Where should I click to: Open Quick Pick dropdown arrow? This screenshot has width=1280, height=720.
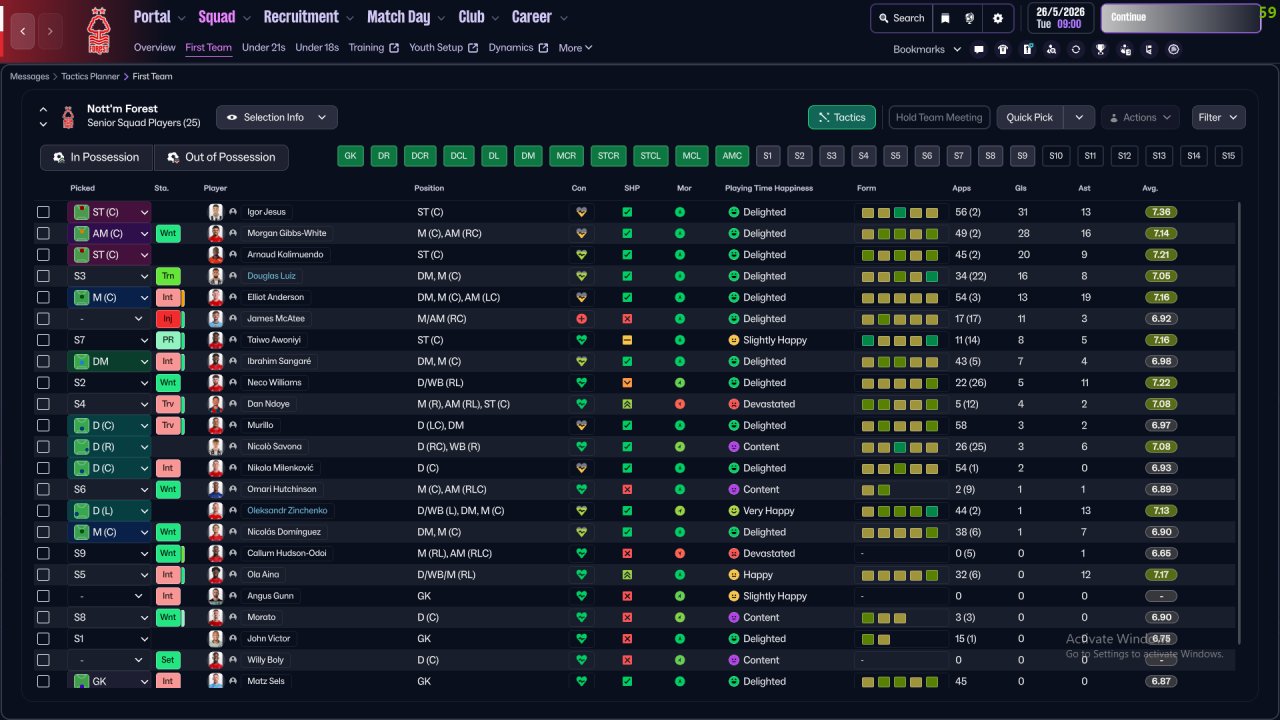click(1078, 117)
